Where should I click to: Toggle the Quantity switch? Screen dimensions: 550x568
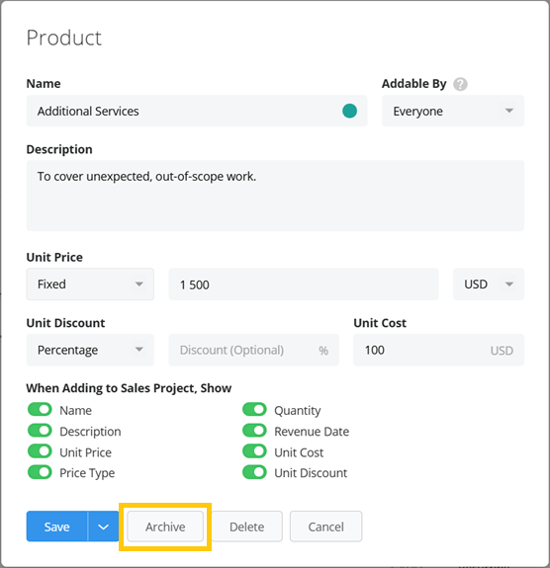click(x=255, y=410)
